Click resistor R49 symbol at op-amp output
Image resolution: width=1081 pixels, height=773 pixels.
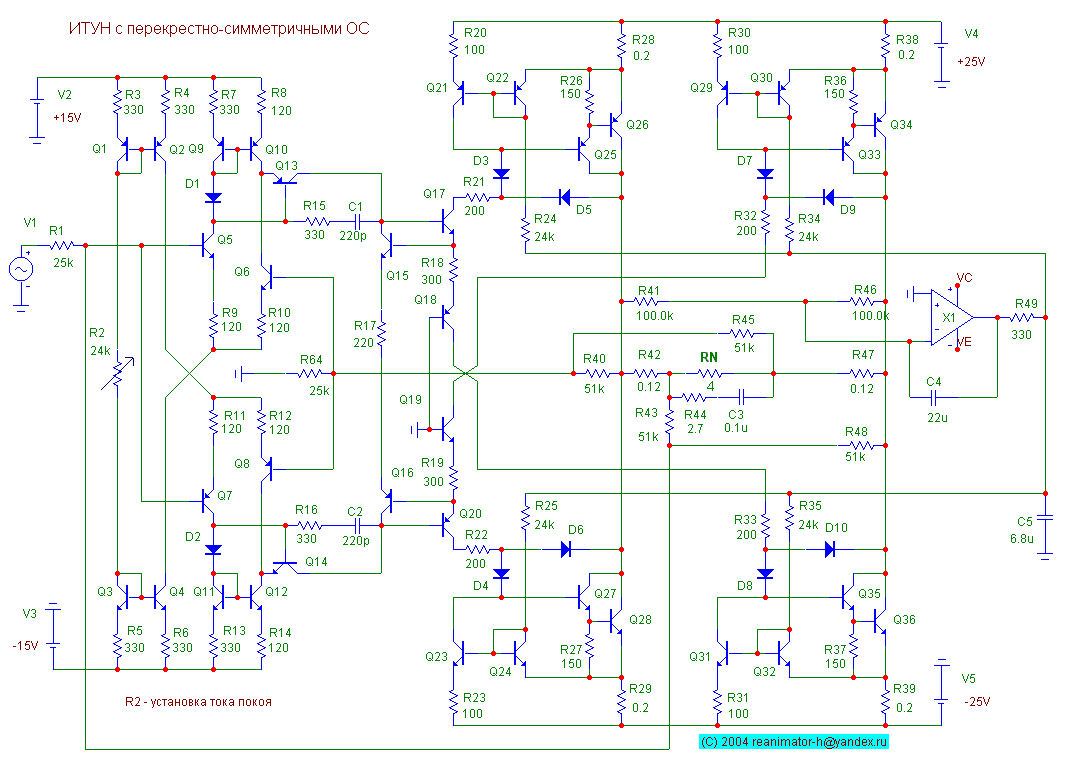click(x=1022, y=317)
